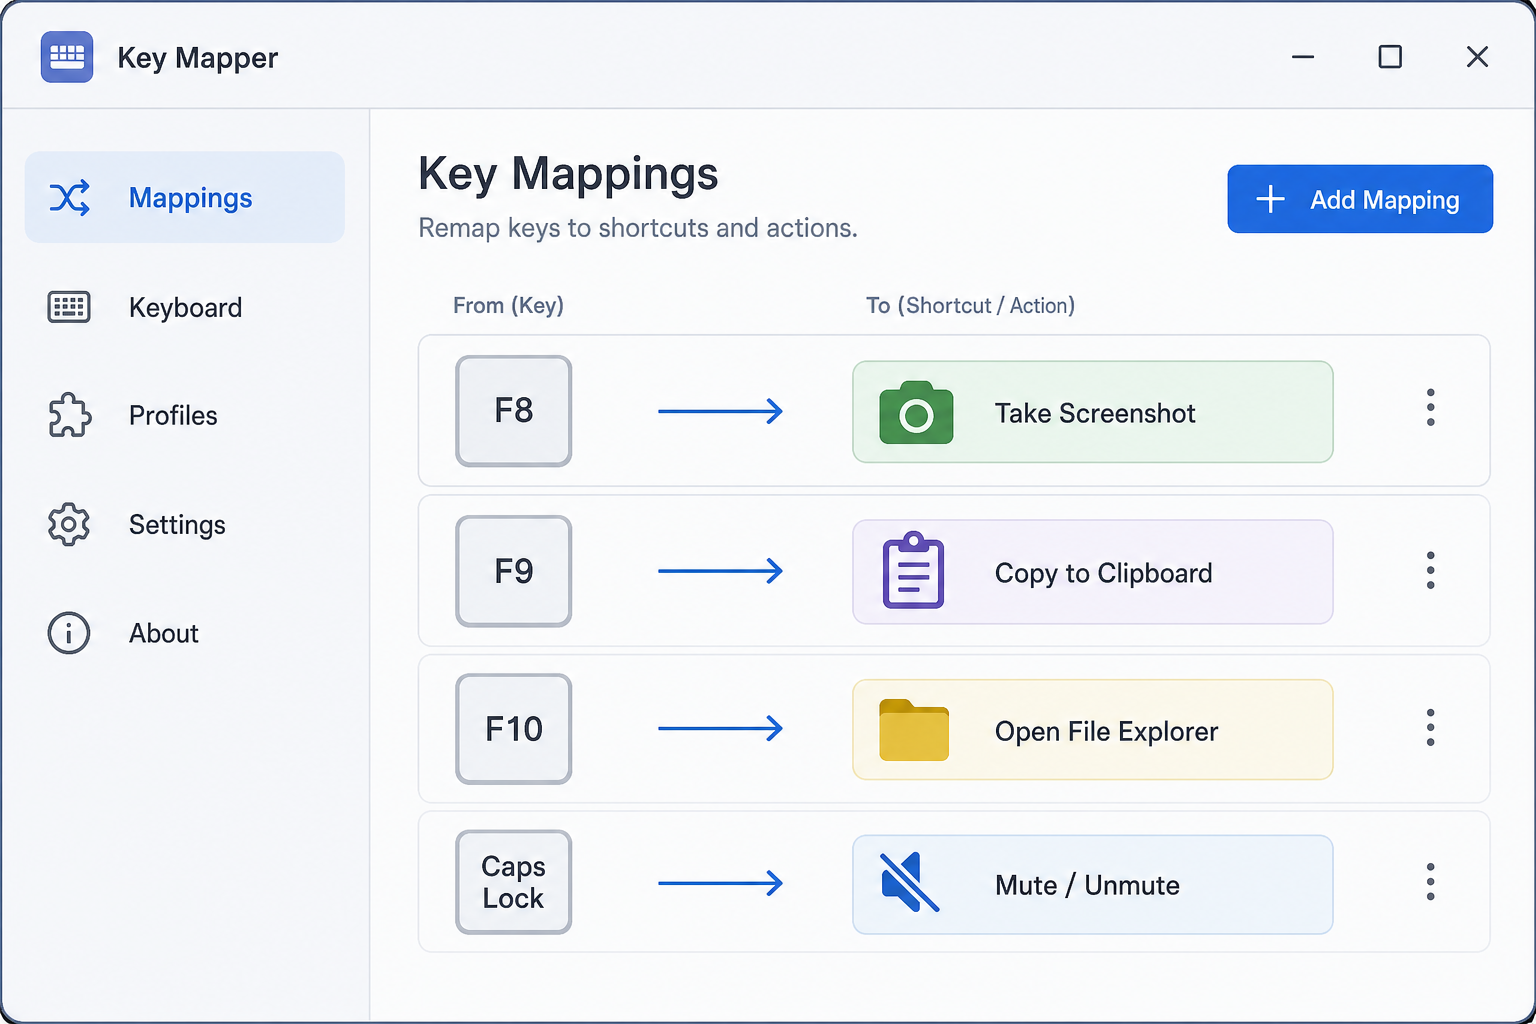
Task: Go to the Keyboard section
Action: click(185, 307)
